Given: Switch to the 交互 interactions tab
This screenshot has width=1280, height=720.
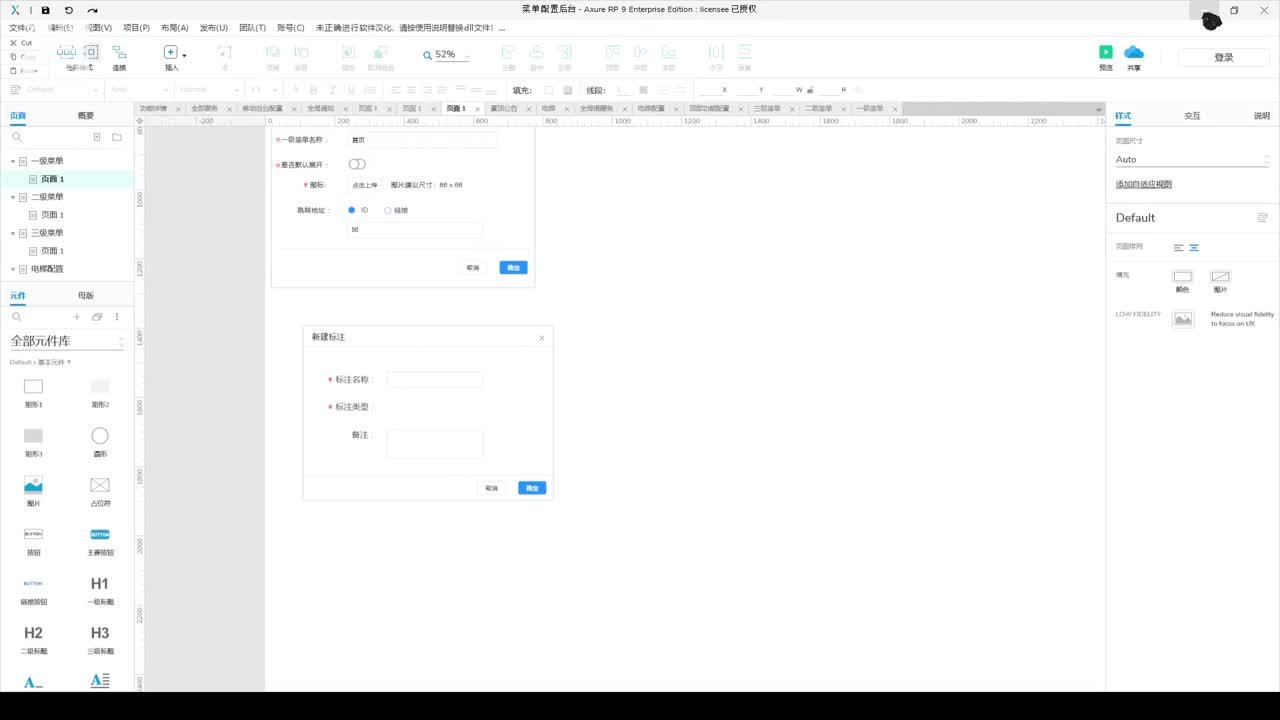Looking at the screenshot, I should point(1192,116).
